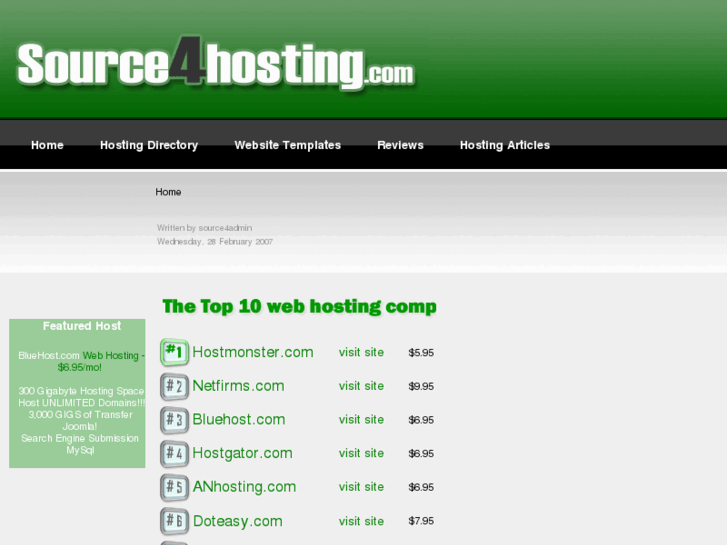Click the Wednesday, 28 February 2007 date
This screenshot has height=545, width=727.
[215, 242]
